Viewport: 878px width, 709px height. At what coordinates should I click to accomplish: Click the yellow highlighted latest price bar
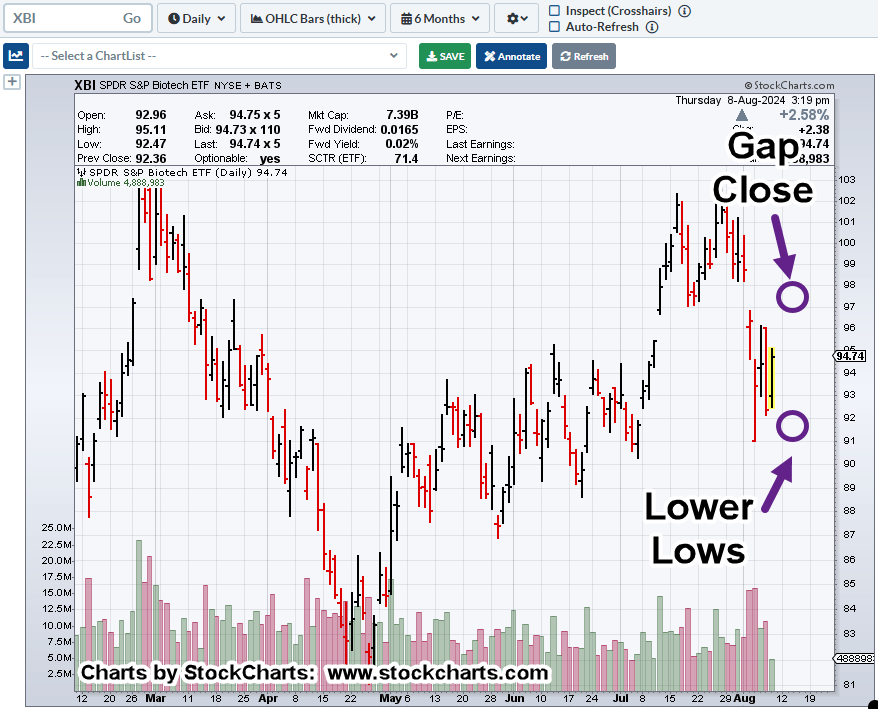[x=772, y=377]
